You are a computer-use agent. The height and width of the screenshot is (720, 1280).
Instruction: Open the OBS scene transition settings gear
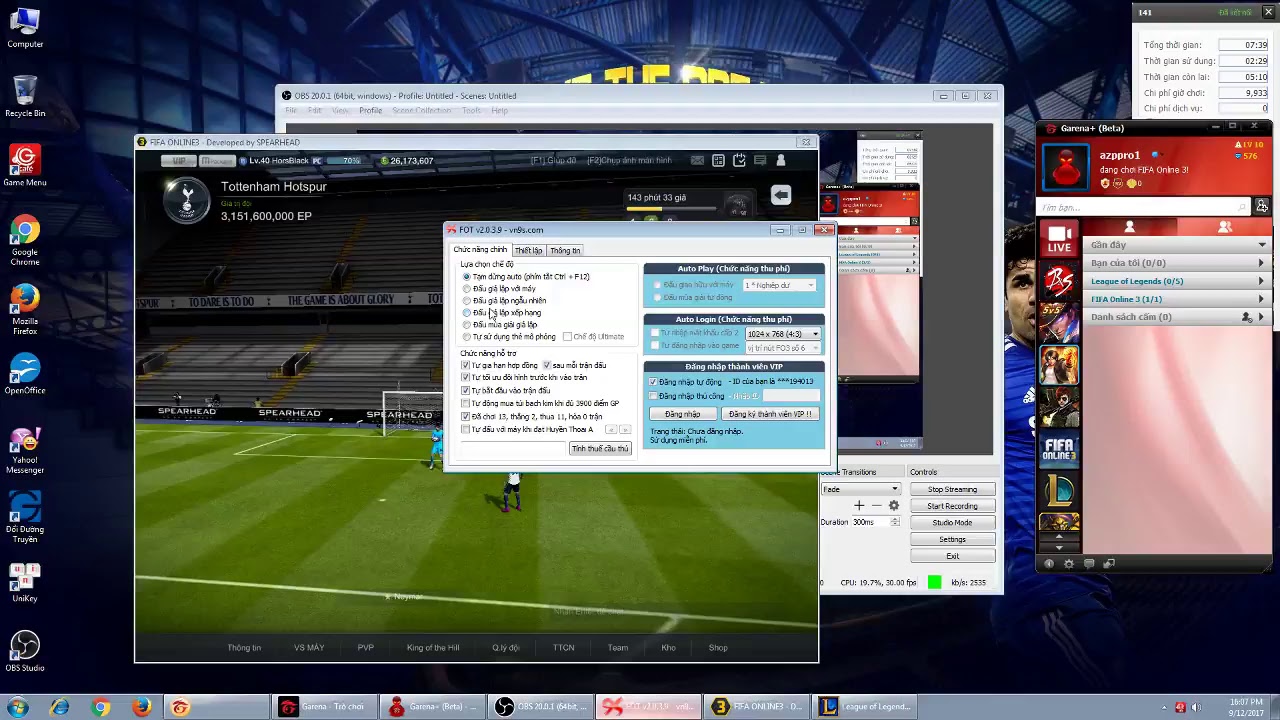894,506
